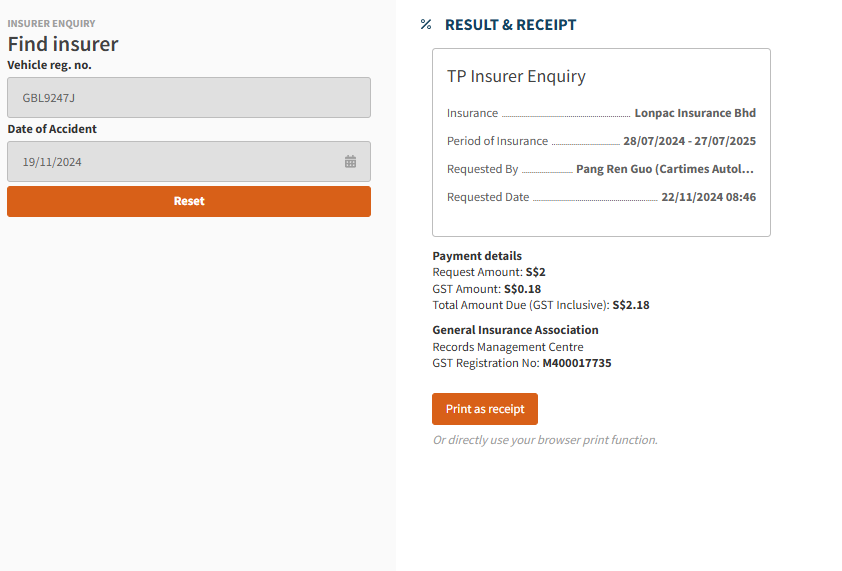Click the Request Amount S$2 line

(489, 272)
